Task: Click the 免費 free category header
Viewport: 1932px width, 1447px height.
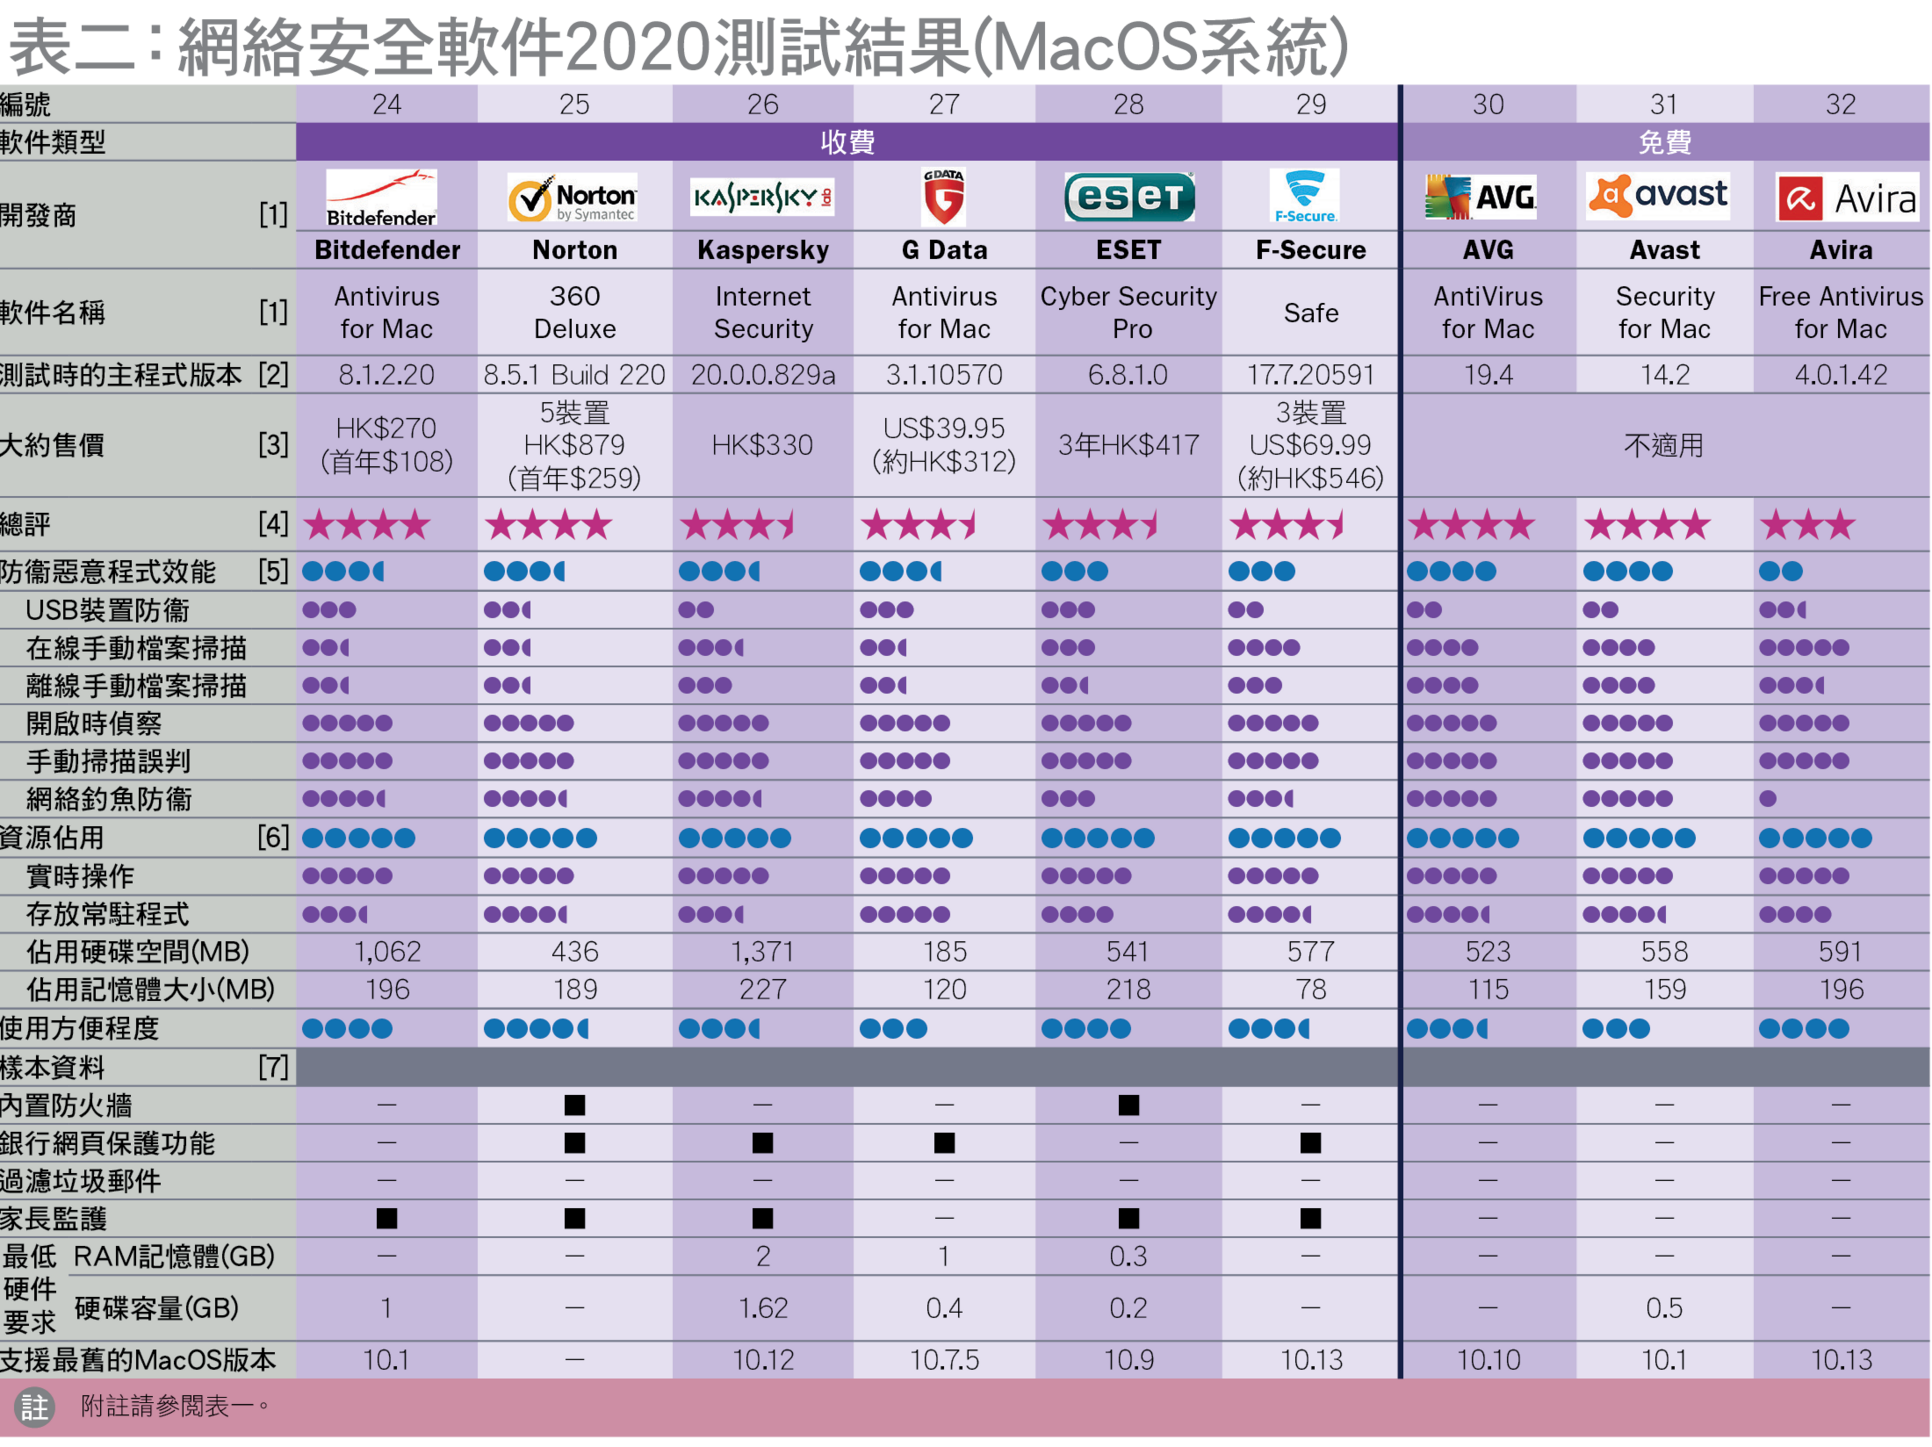Action: 1664,142
